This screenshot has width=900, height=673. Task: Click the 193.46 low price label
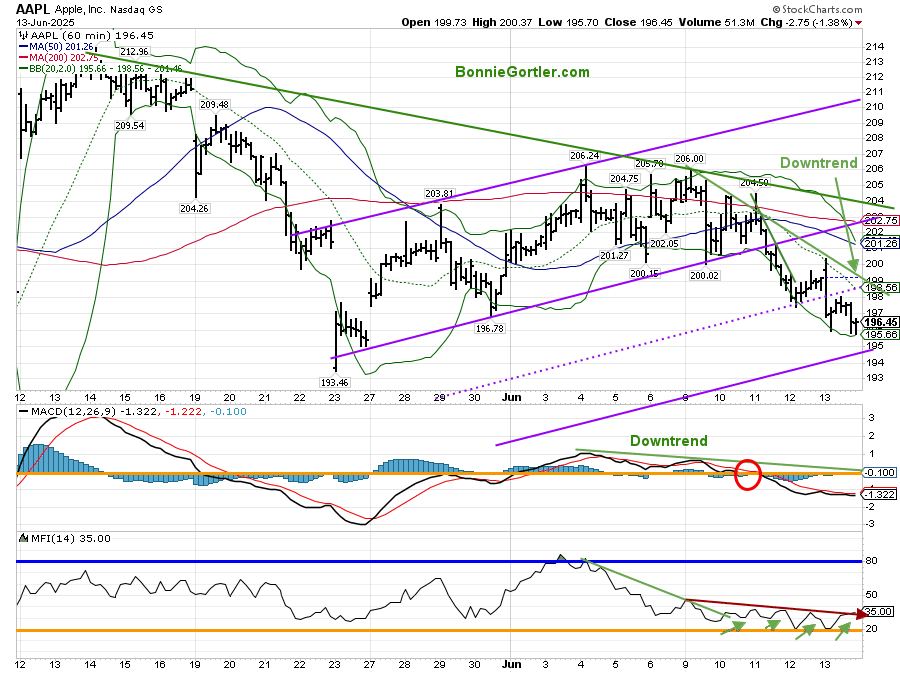point(334,382)
